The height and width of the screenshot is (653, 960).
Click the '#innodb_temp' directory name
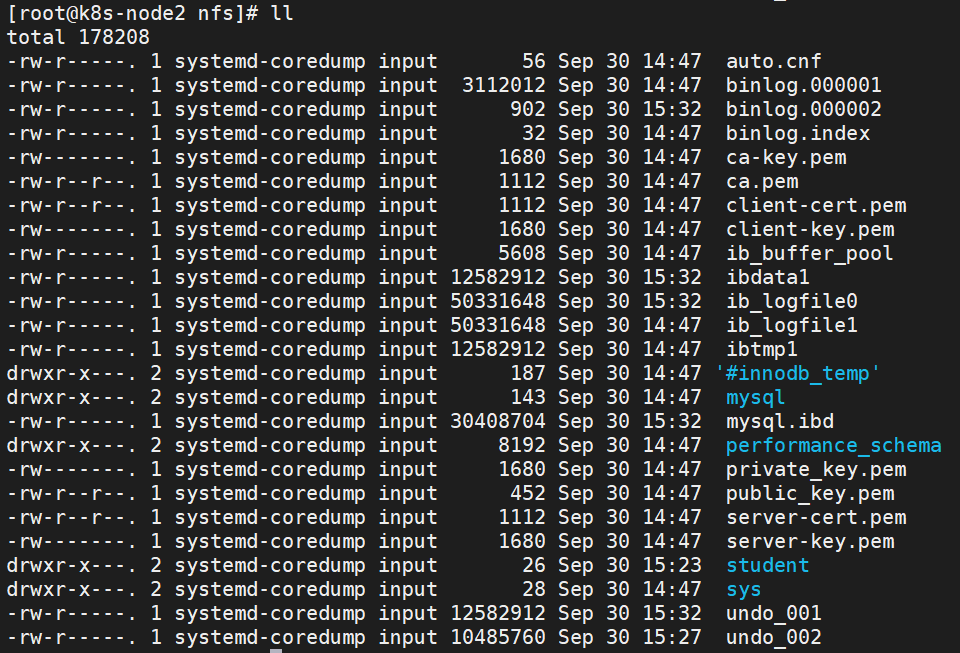tap(798, 374)
